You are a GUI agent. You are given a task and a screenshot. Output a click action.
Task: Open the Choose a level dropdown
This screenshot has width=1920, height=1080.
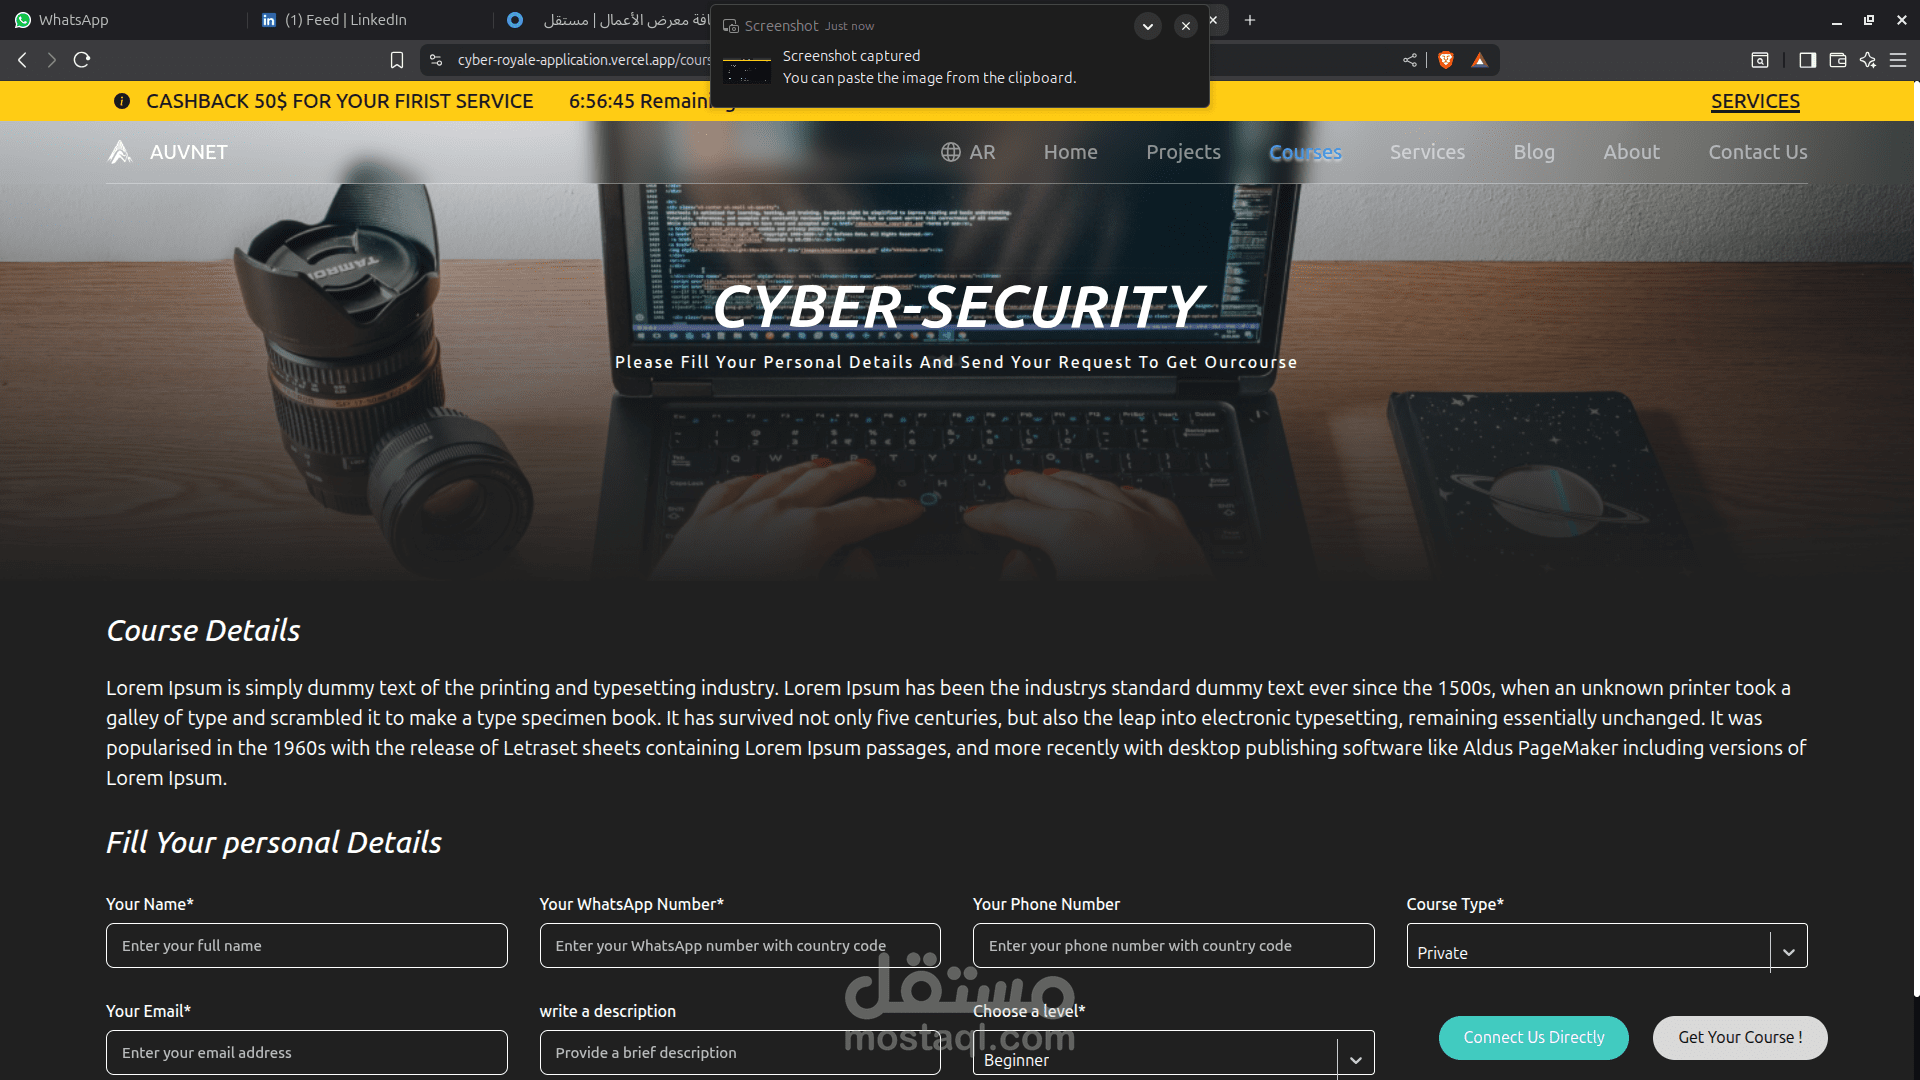click(x=1174, y=1053)
